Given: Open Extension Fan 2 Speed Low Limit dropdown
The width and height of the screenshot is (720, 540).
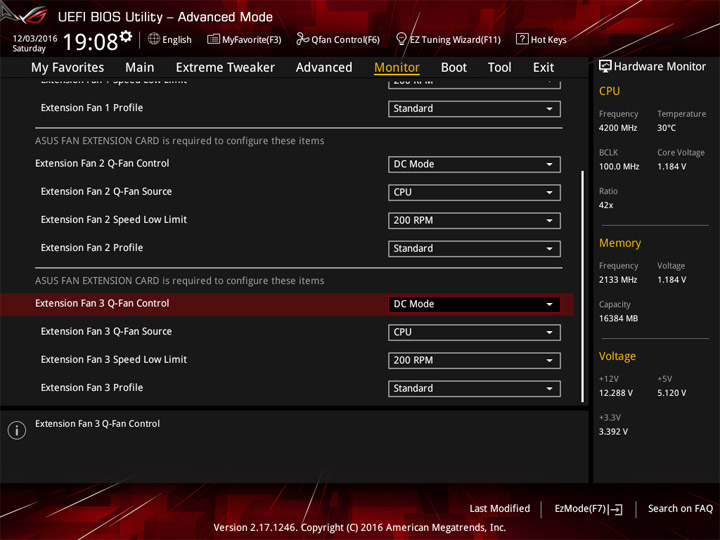Looking at the screenshot, I should 474,220.
